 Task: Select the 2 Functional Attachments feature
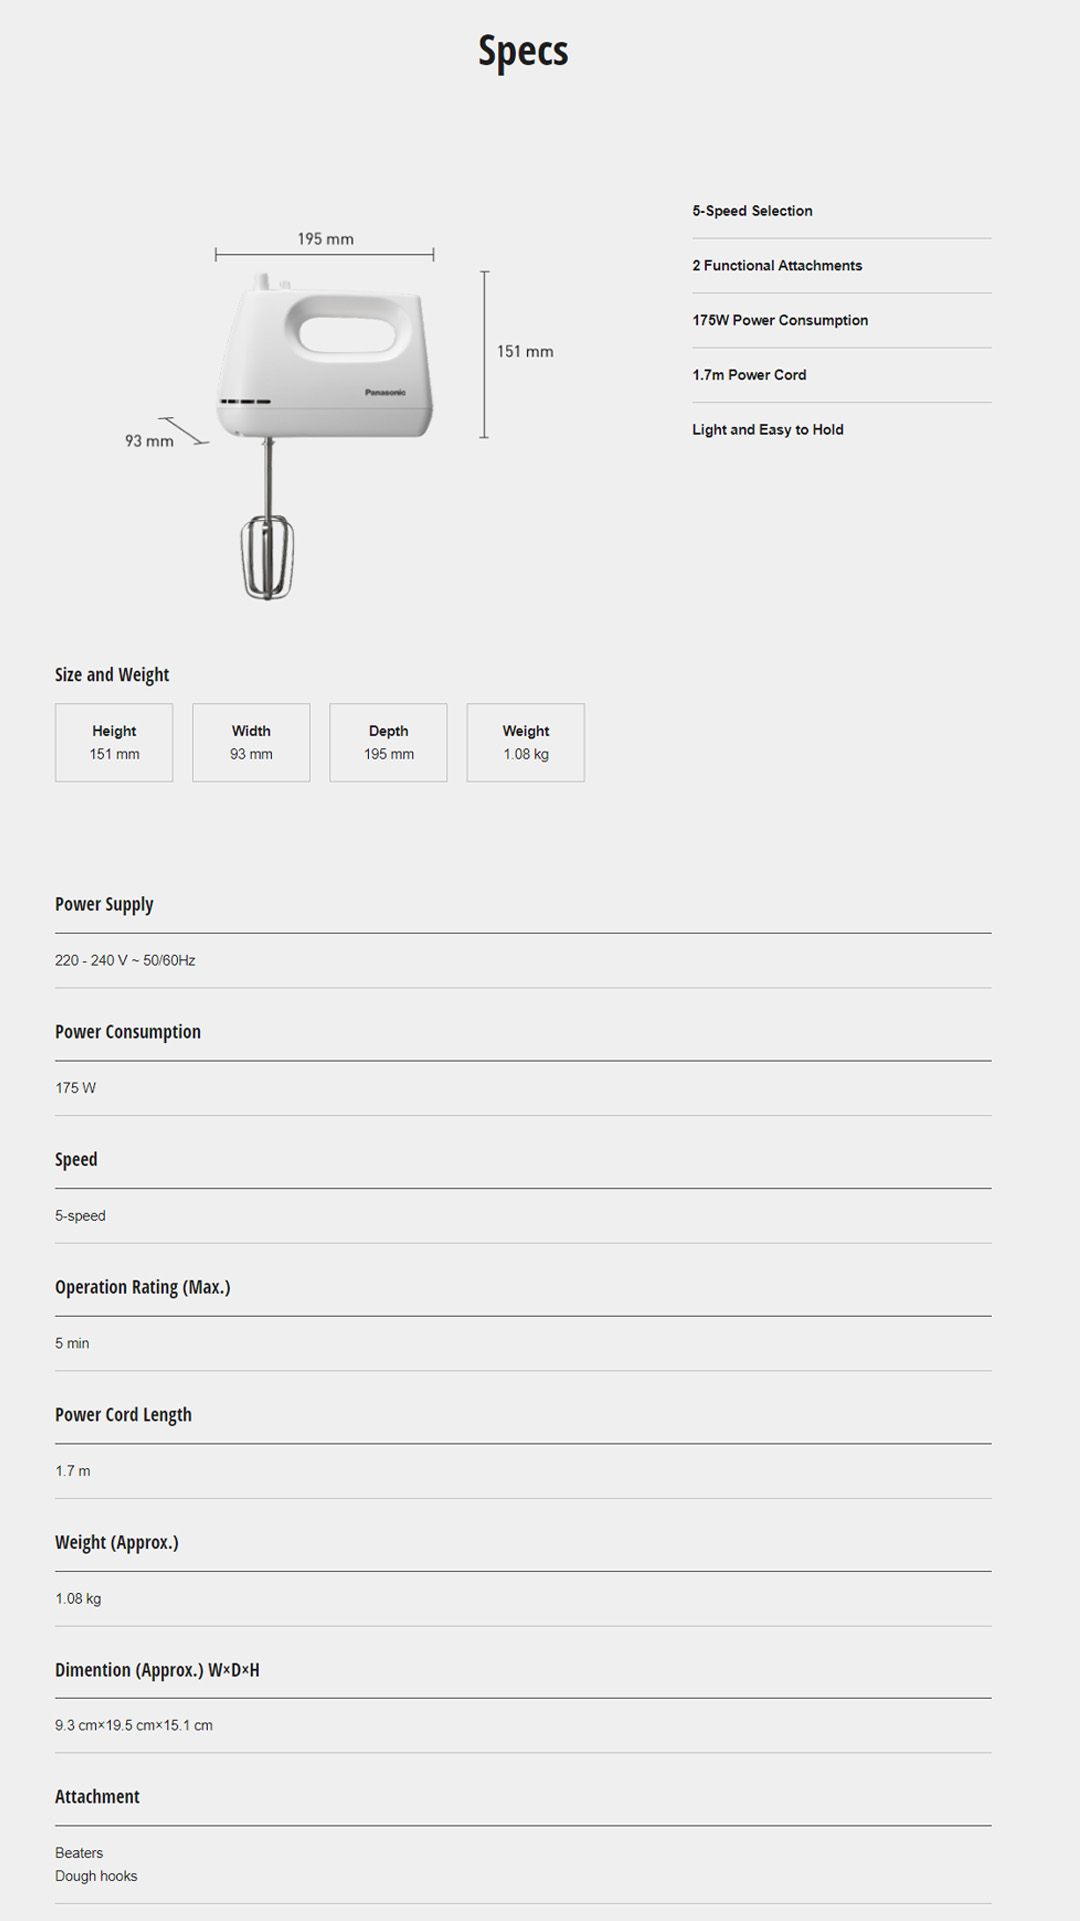777,265
